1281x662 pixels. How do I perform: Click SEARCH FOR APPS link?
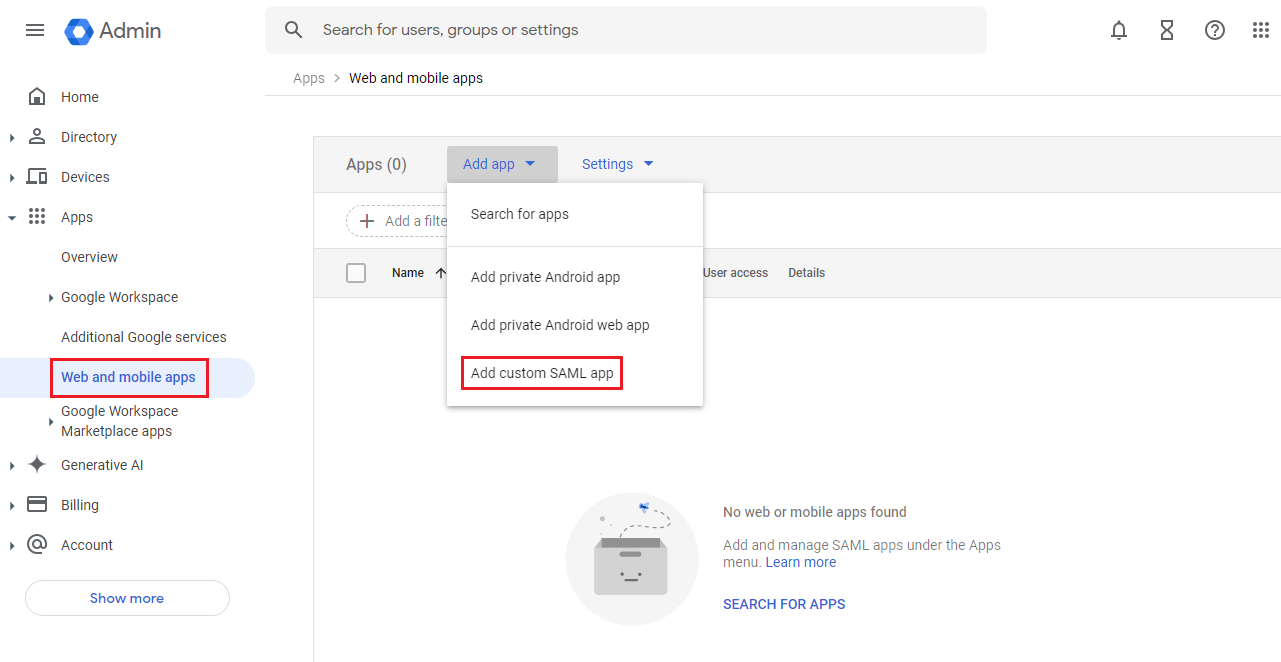pos(784,604)
